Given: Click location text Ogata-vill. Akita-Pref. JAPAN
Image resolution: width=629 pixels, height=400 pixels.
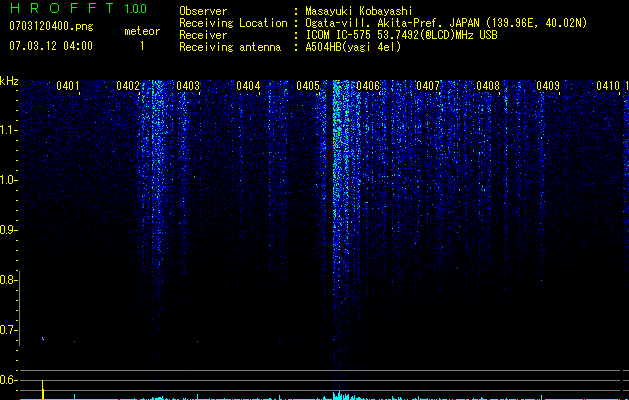Looking at the screenshot, I should pos(392,23).
